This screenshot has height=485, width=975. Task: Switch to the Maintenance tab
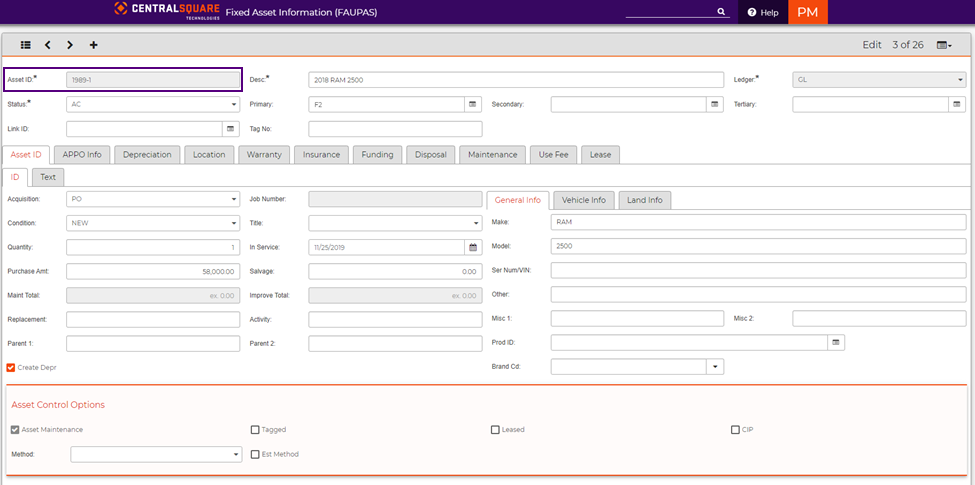[x=492, y=155]
